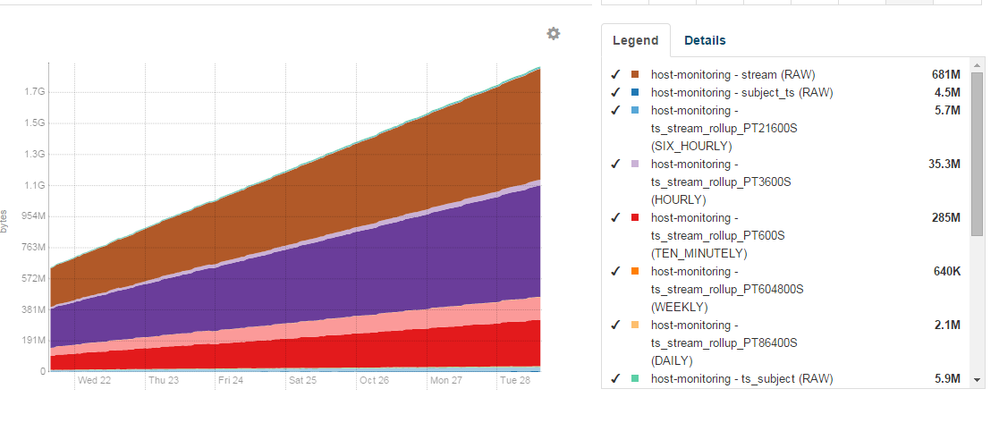Switch to the Details tab
This screenshot has height=431, width=999.
tap(705, 40)
